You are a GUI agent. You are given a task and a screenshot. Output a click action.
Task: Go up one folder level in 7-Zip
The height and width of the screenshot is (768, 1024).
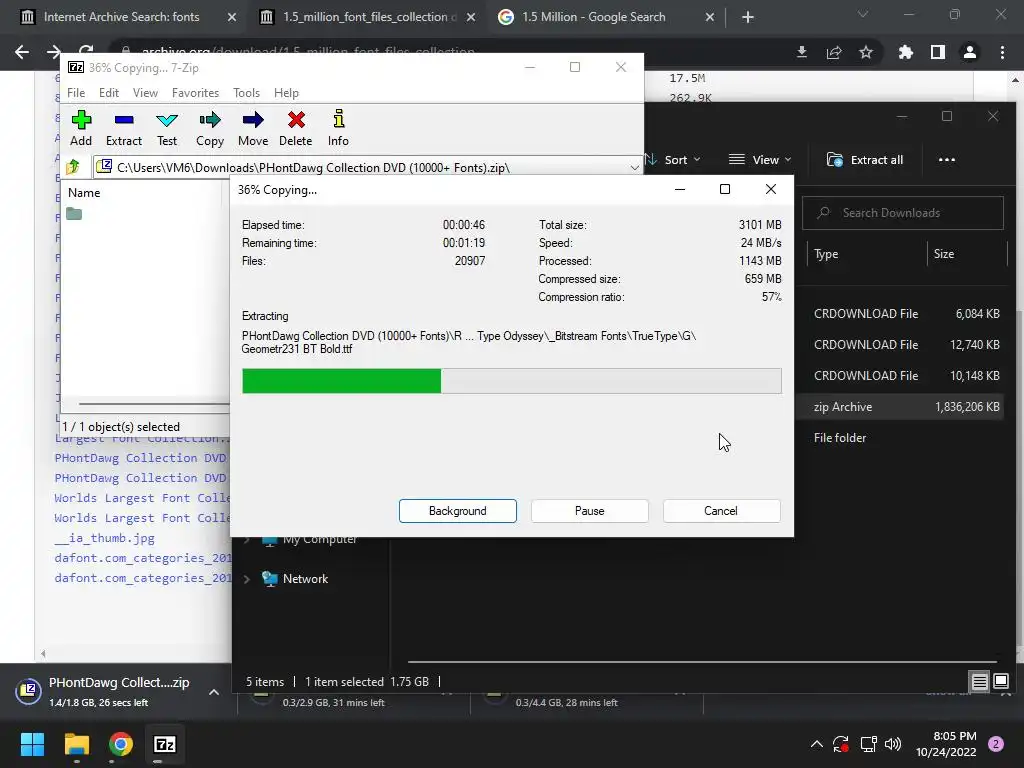73,167
